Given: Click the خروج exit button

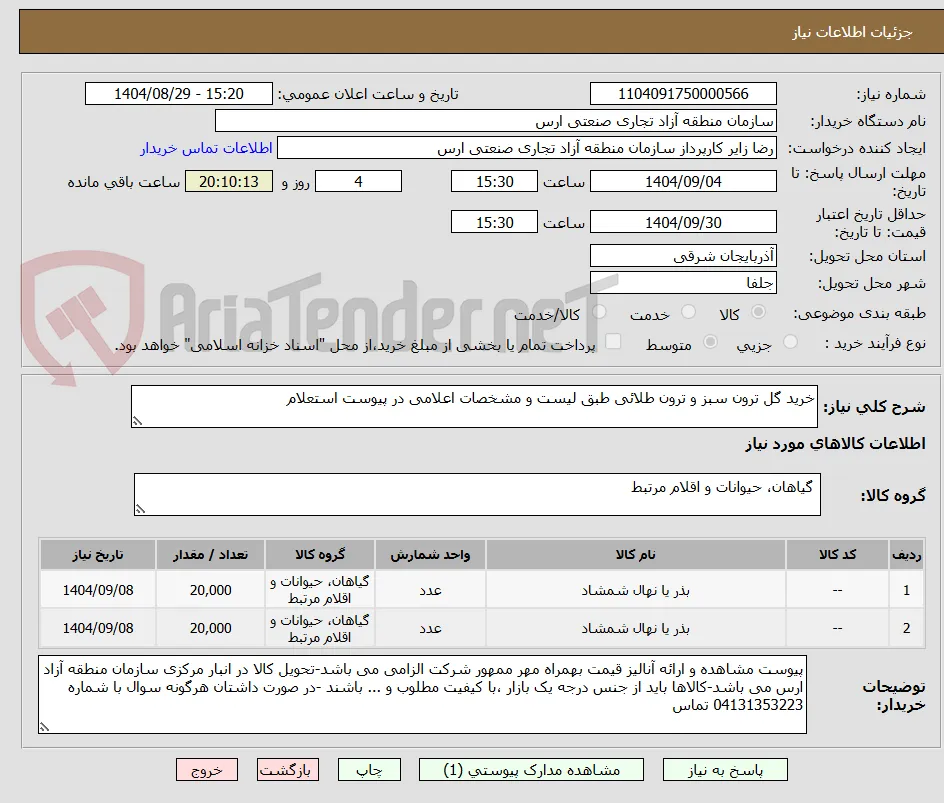Looking at the screenshot, I should [x=206, y=770].
